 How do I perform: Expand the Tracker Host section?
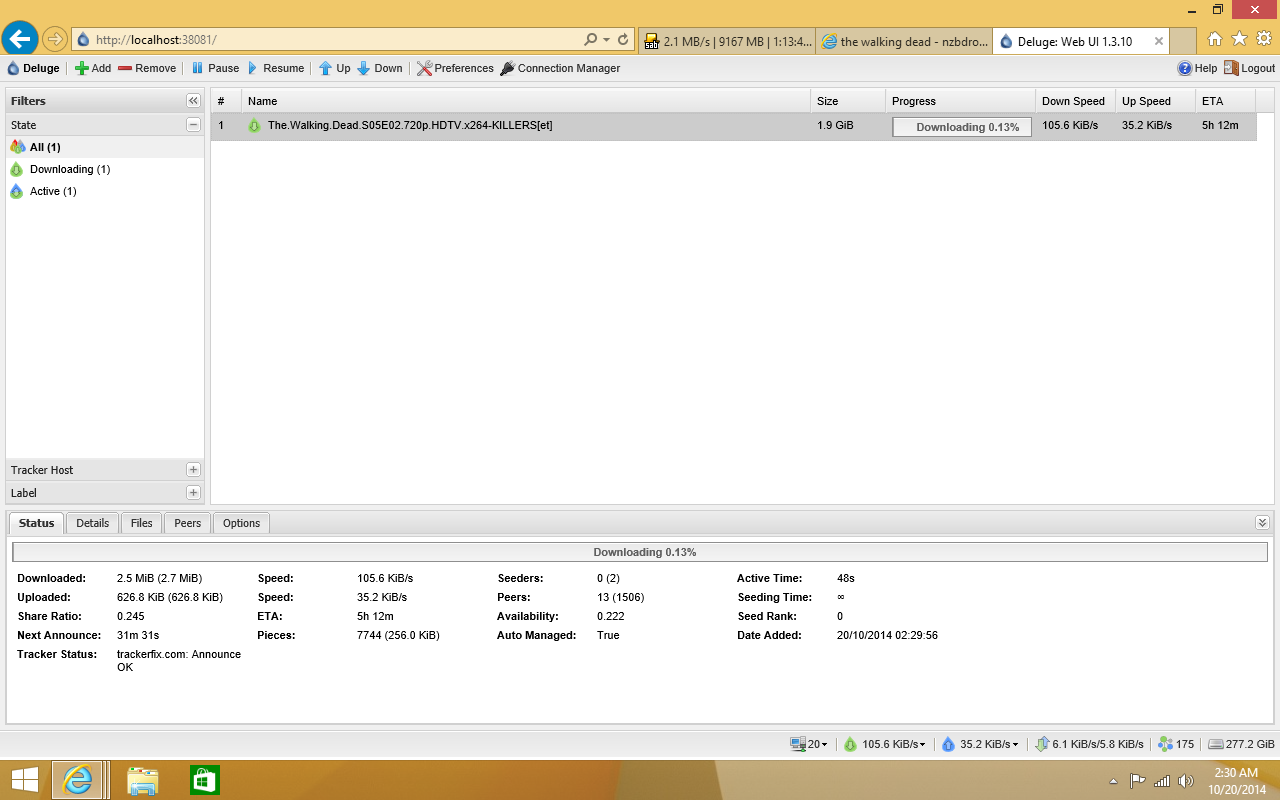pos(193,470)
